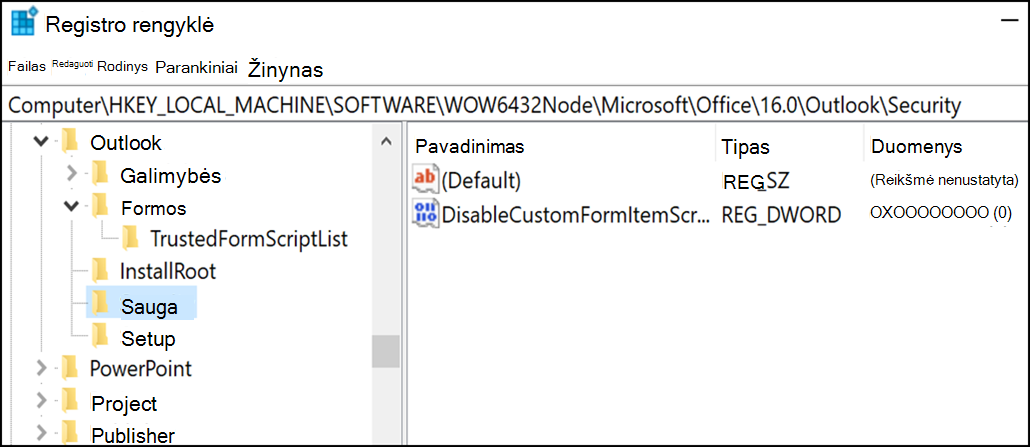
Task: Select the DisableCustomFormItemScr... value name
Action: click(576, 214)
